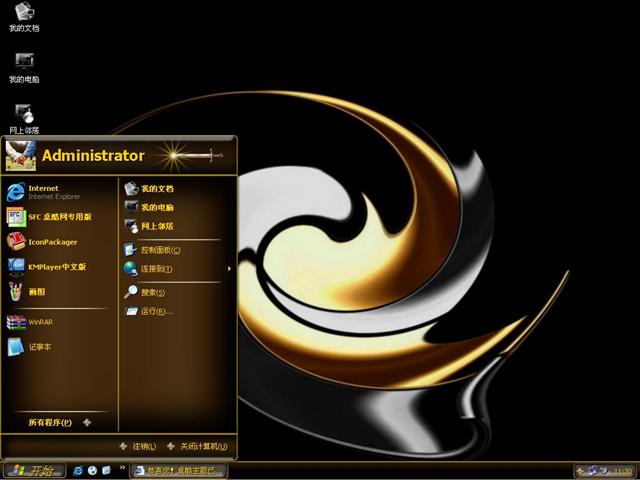The height and width of the screenshot is (480, 640).
Task: Click the taskbar window button 恭喜您
Action: 180,470
